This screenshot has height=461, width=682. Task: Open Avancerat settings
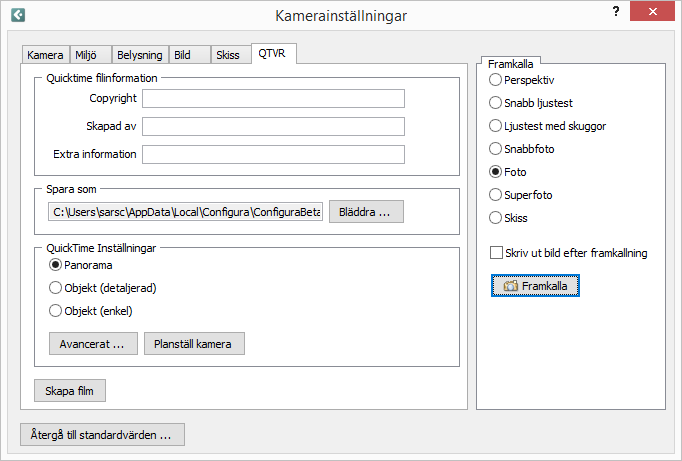coord(92,344)
